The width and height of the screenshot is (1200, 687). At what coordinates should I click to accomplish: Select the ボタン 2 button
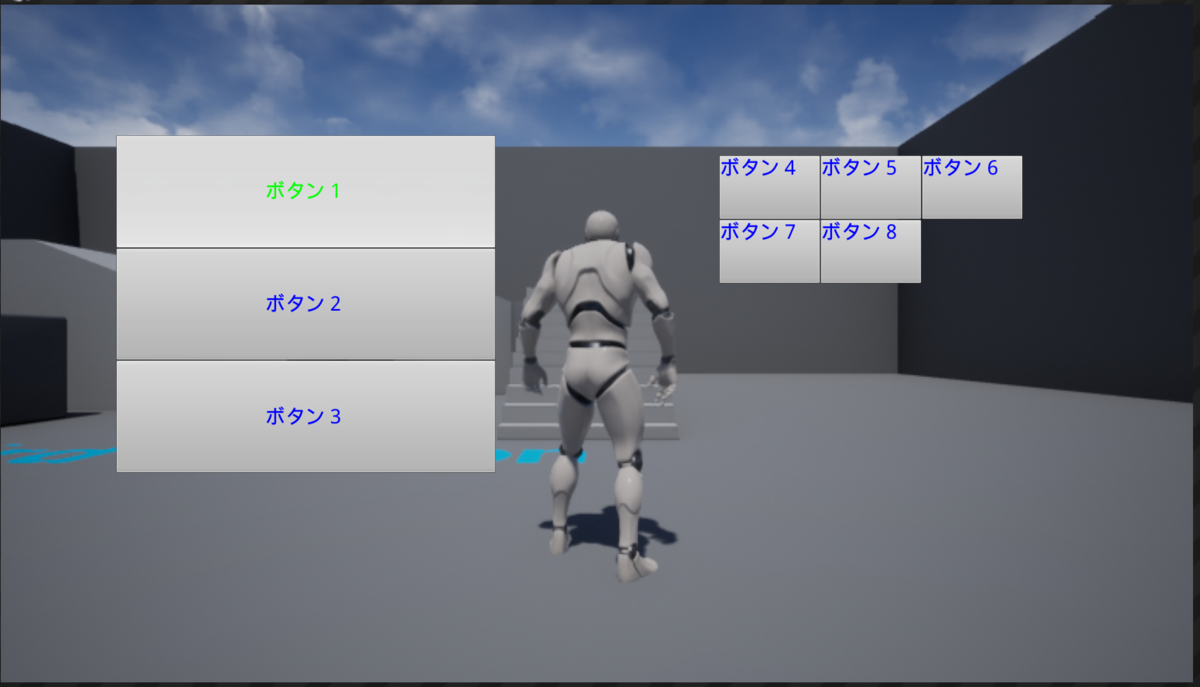coord(306,304)
